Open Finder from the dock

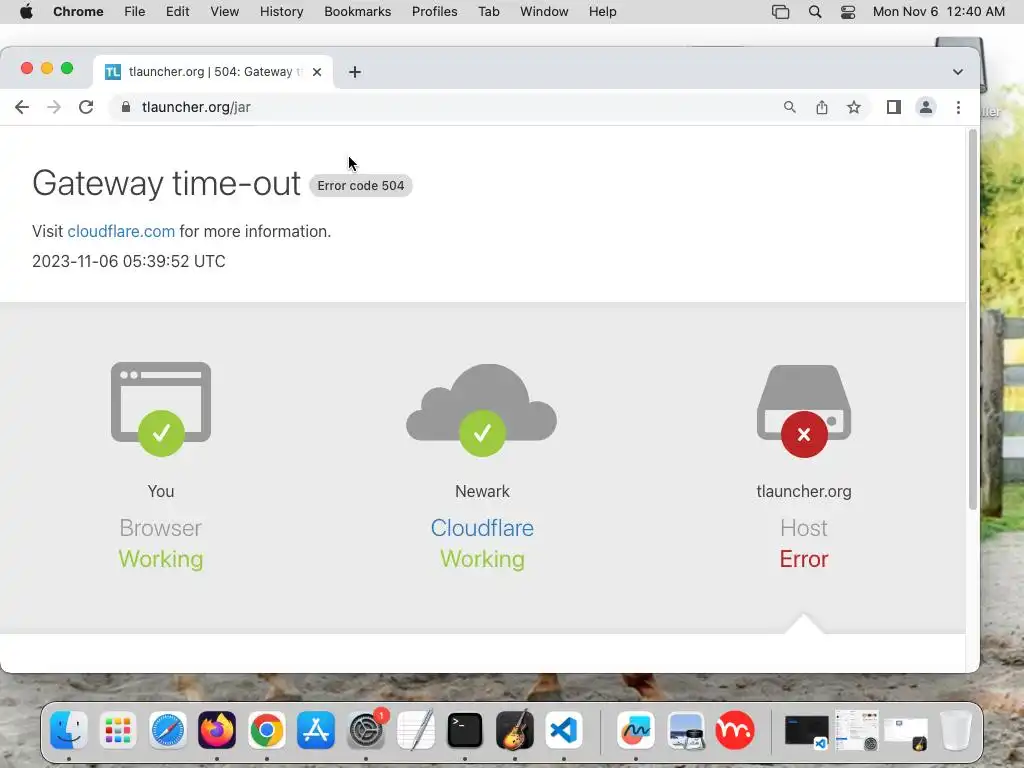69,730
